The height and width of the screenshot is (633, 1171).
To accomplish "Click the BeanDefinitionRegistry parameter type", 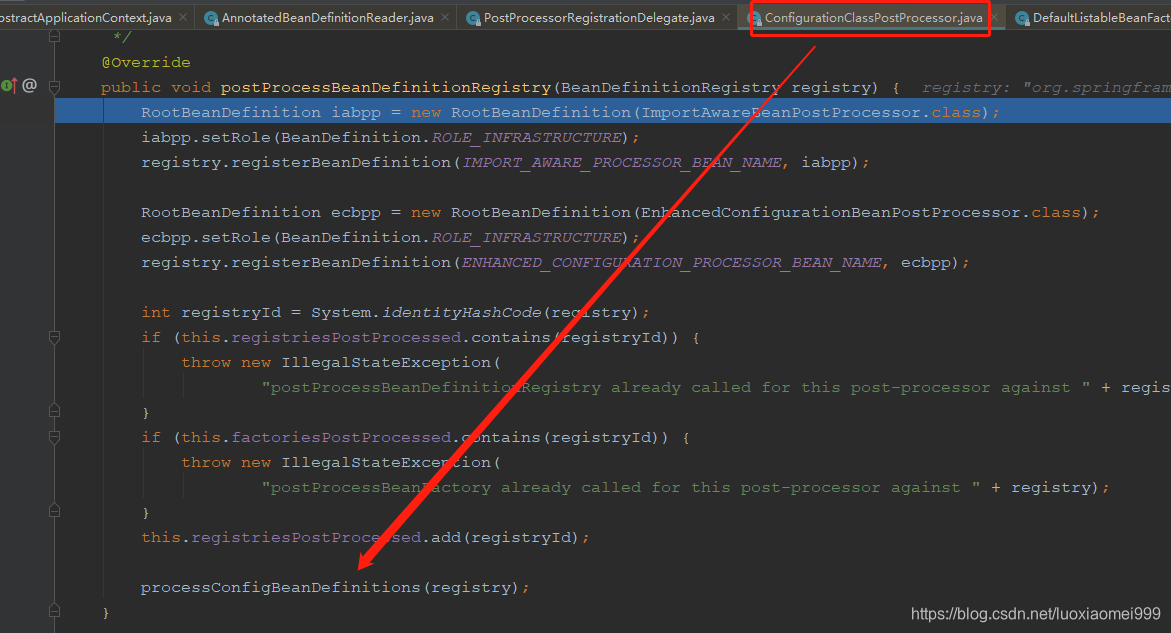I will point(671,87).
